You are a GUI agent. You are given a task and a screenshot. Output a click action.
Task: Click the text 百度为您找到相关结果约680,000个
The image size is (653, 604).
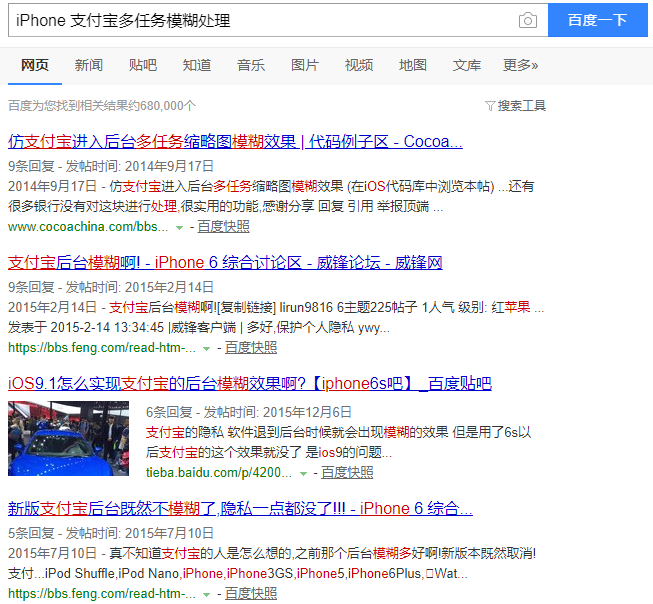(x=102, y=106)
